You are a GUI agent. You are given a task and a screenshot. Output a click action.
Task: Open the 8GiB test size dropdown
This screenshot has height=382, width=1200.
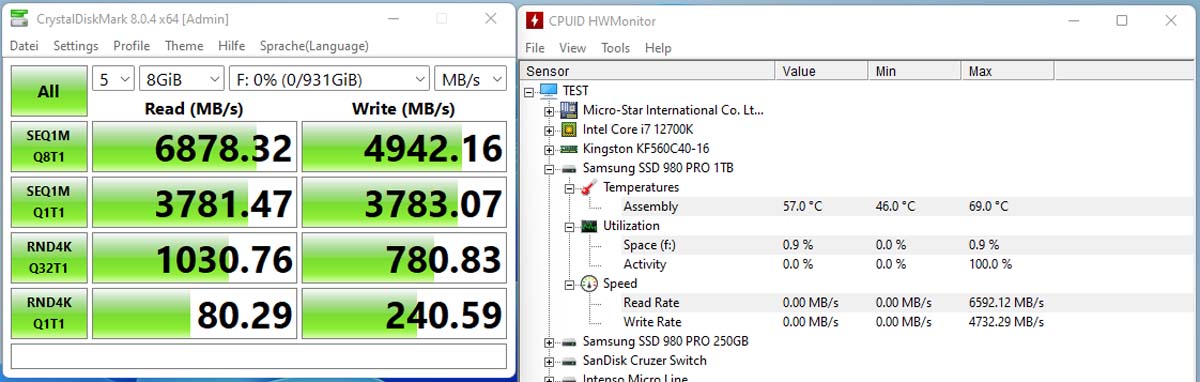point(181,79)
